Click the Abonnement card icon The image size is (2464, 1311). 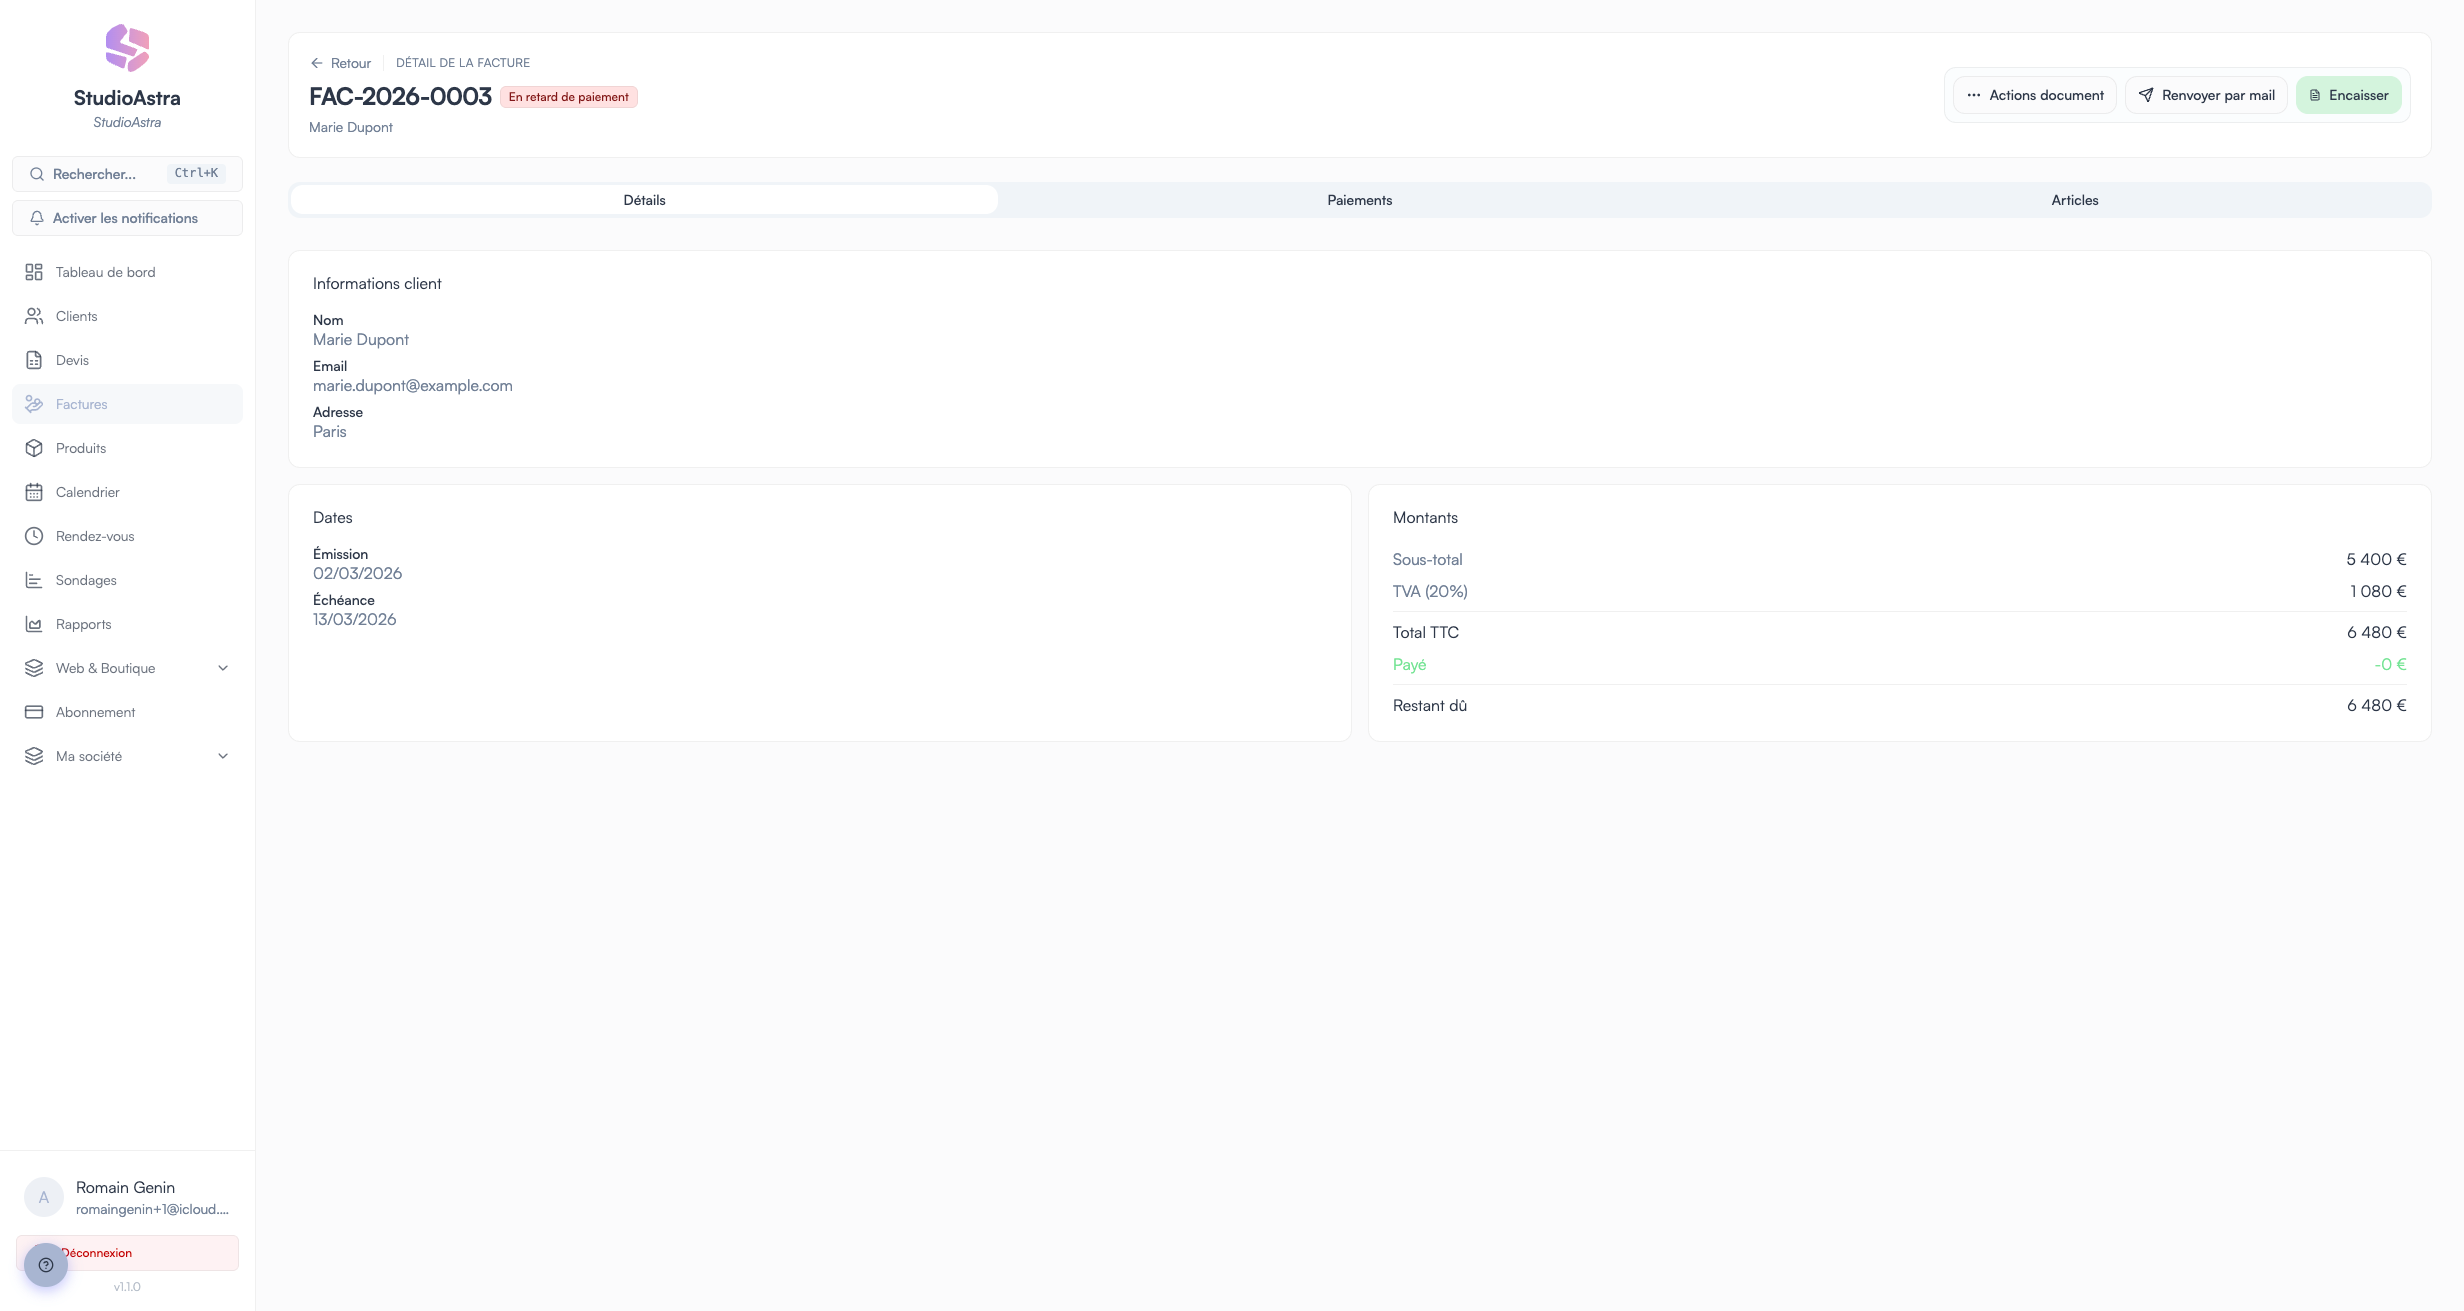tap(34, 712)
